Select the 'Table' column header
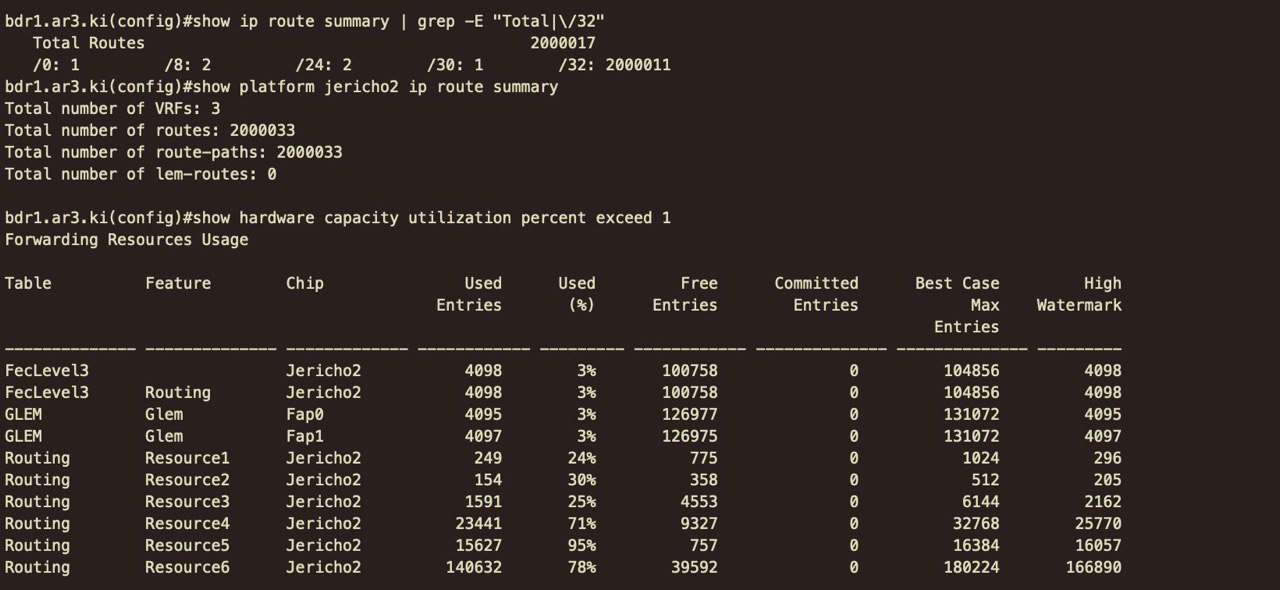Viewport: 1280px width, 590px height. click(28, 283)
